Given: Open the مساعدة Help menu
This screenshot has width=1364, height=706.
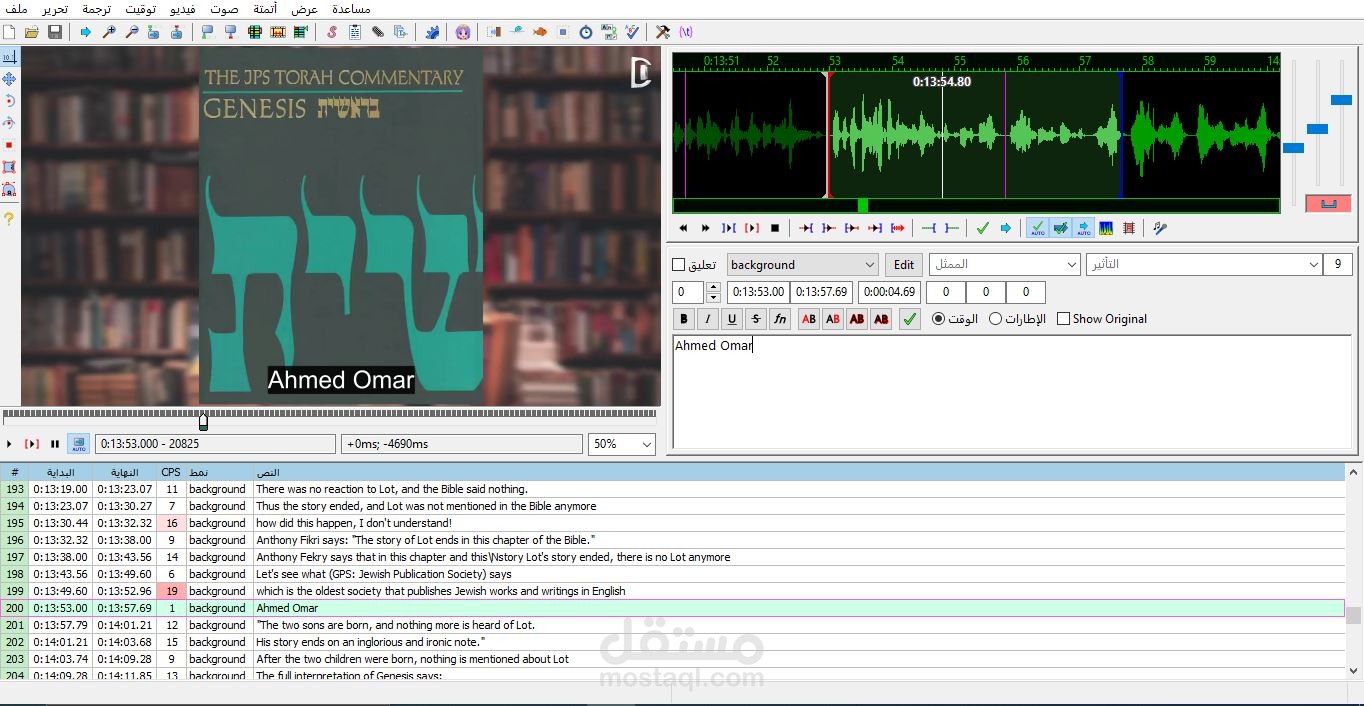Looking at the screenshot, I should pos(349,8).
